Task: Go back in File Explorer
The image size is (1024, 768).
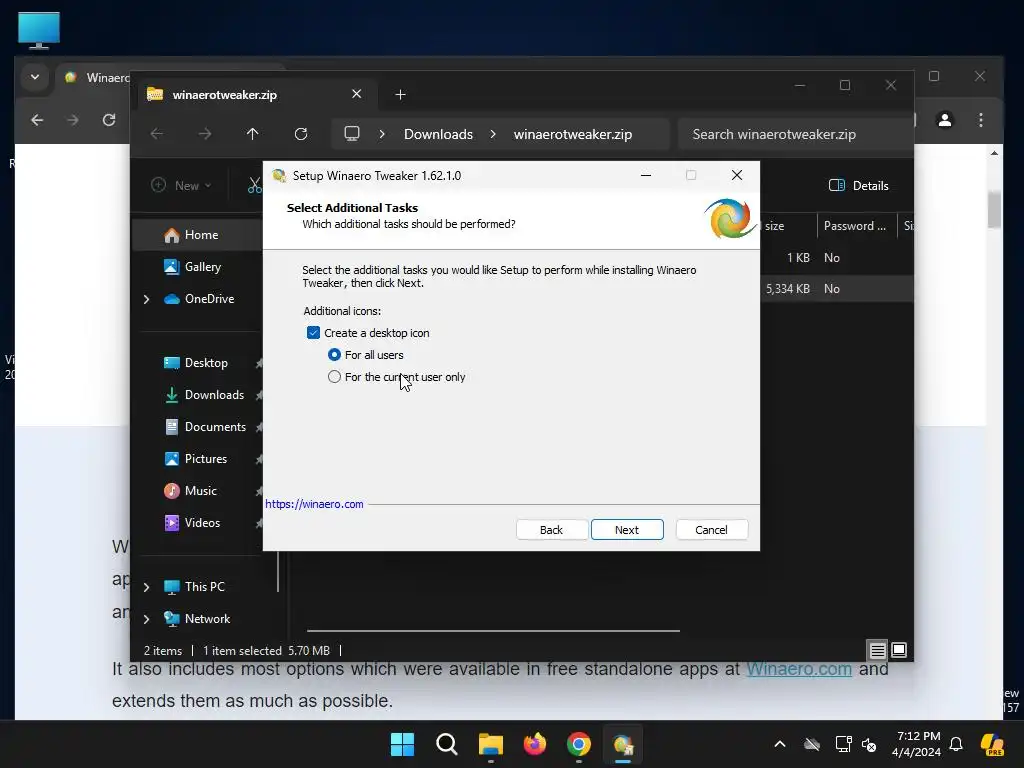Action: click(157, 134)
